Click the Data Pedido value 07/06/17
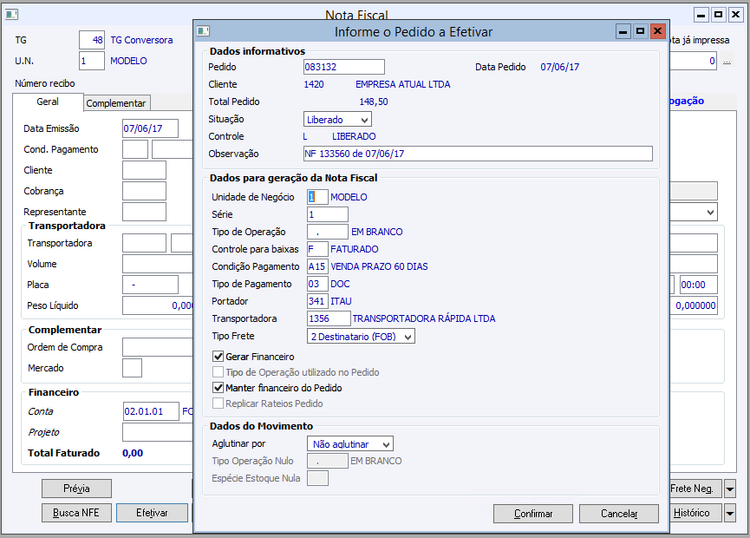 click(560, 67)
